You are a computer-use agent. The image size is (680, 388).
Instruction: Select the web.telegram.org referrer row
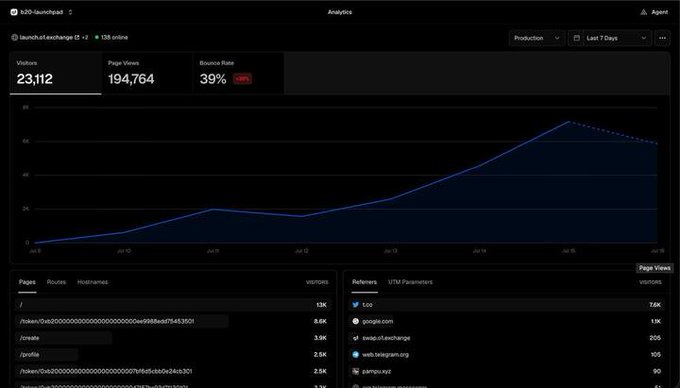tap(507, 355)
